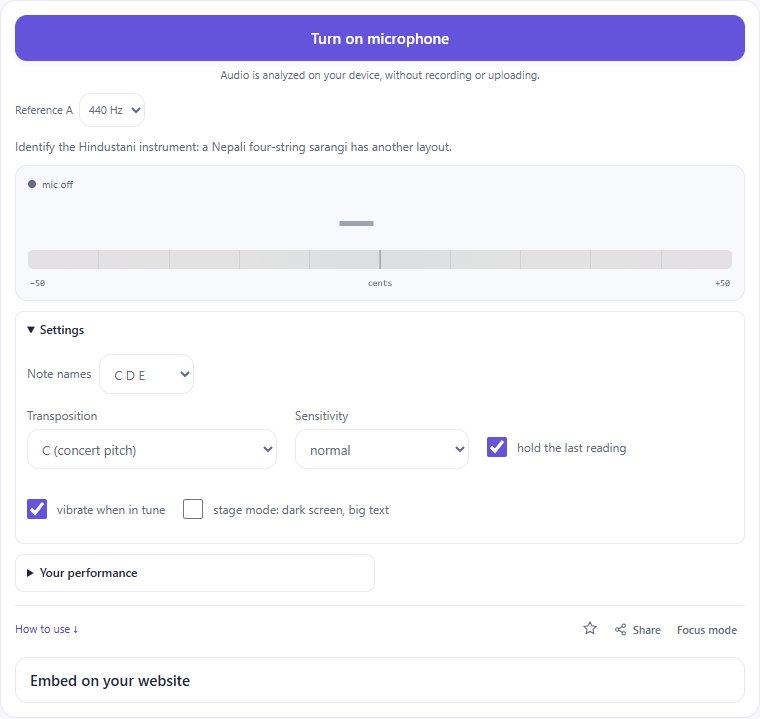760x719 pixels.
Task: Collapse the Settings section
Action: click(56, 330)
